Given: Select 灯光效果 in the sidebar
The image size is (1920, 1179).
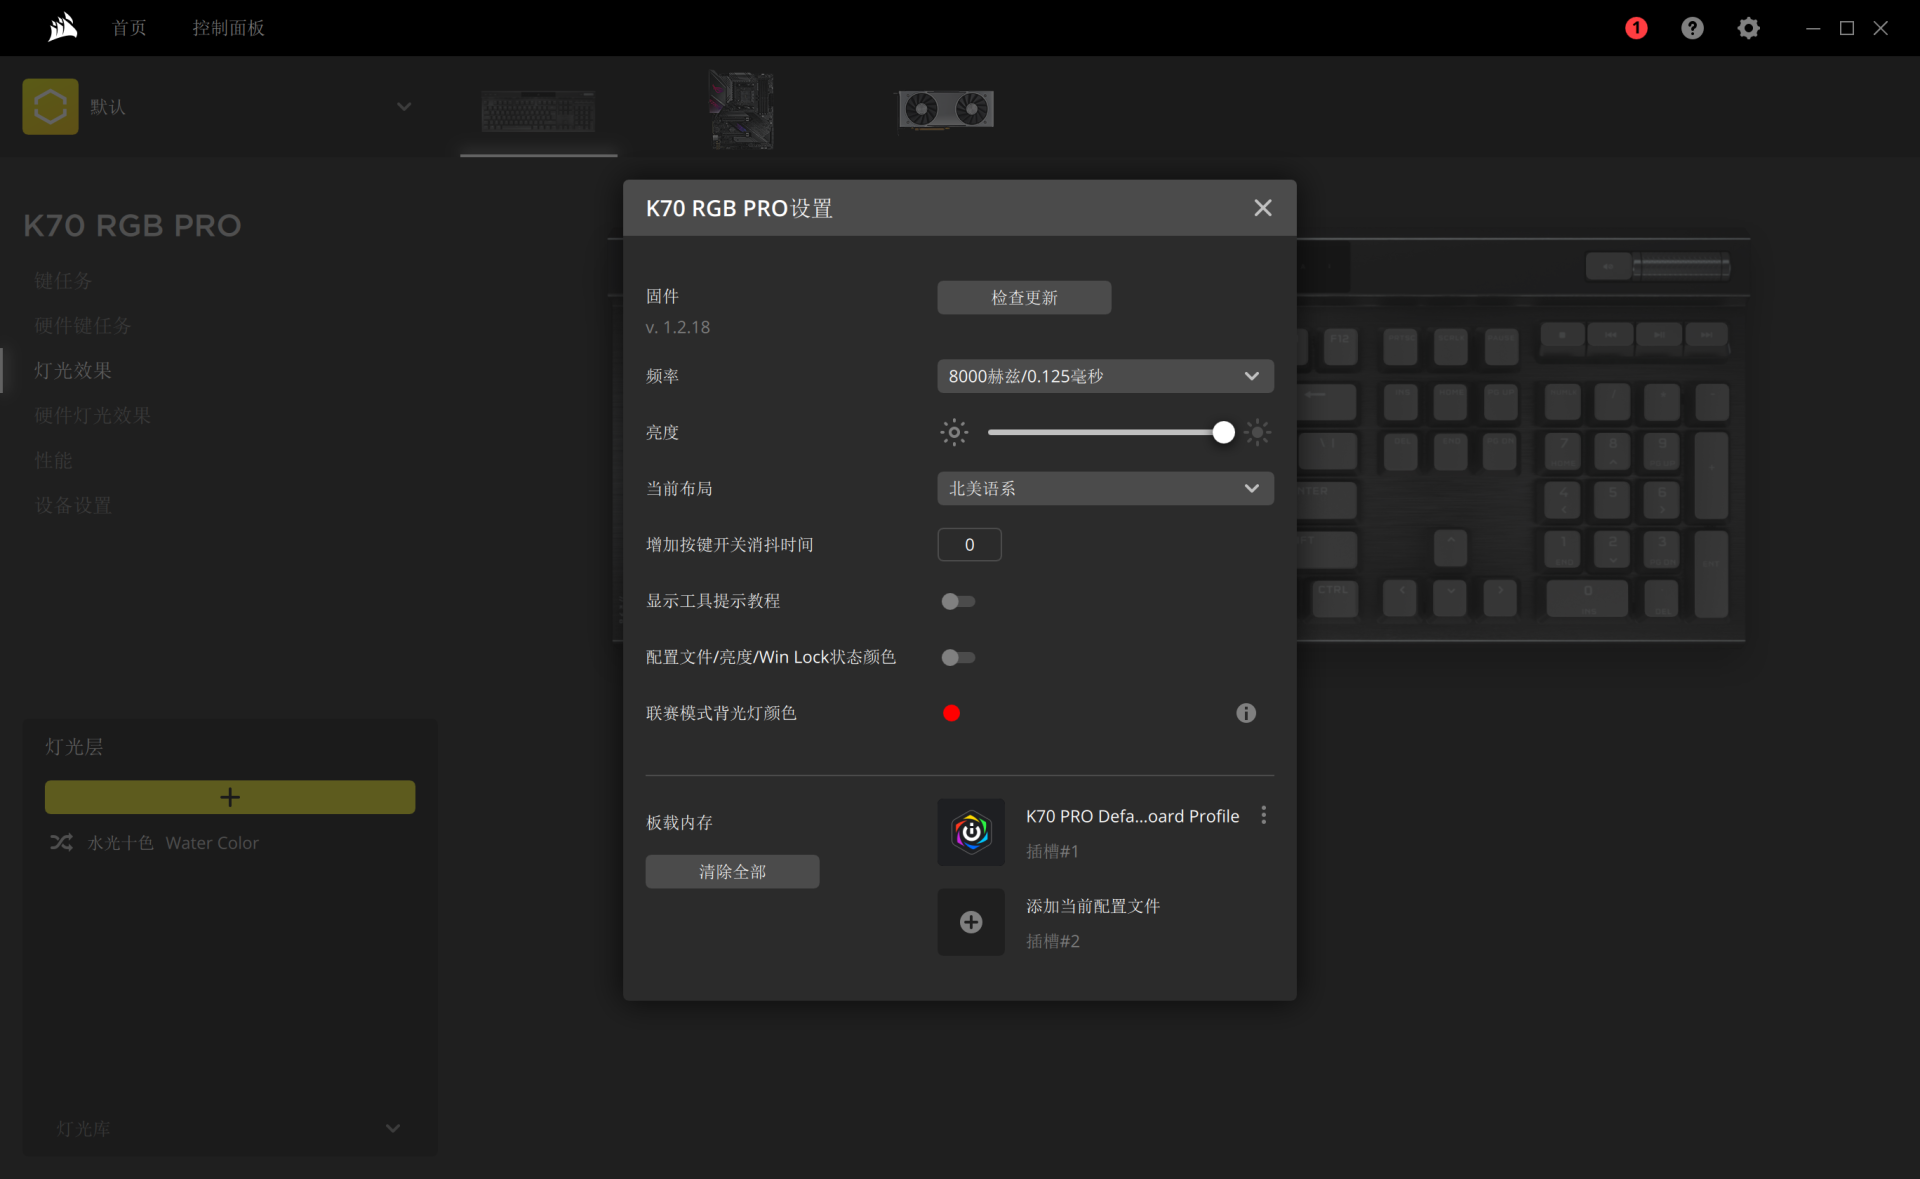Looking at the screenshot, I should (x=73, y=370).
